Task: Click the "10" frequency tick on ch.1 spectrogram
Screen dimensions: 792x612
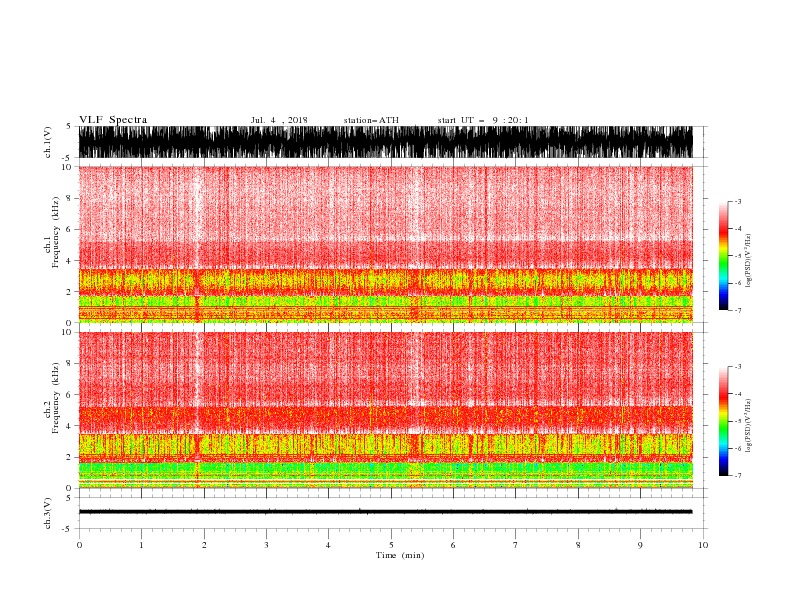Action: tap(67, 167)
